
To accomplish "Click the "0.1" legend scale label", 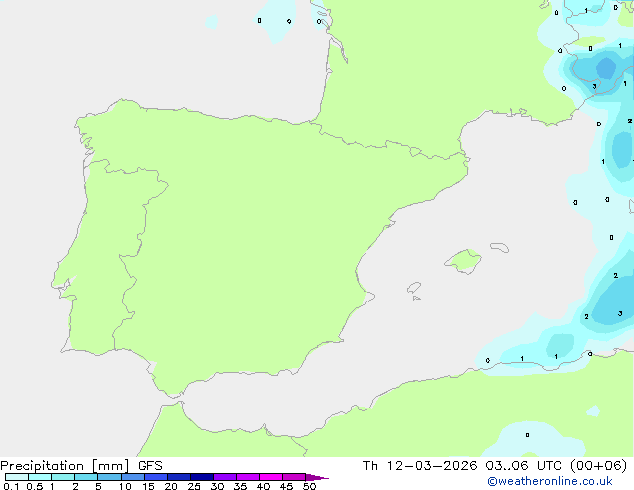I will pyautogui.click(x=11, y=486).
